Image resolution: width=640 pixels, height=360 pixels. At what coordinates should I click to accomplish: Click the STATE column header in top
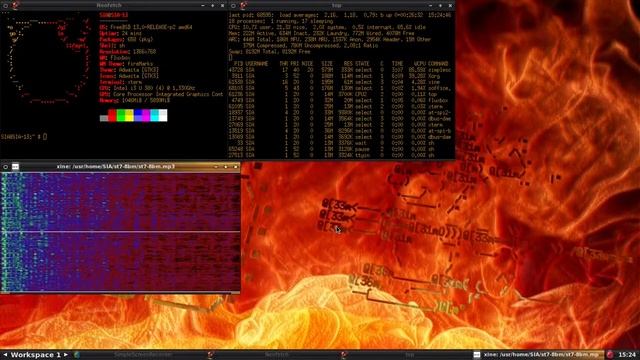(363, 64)
